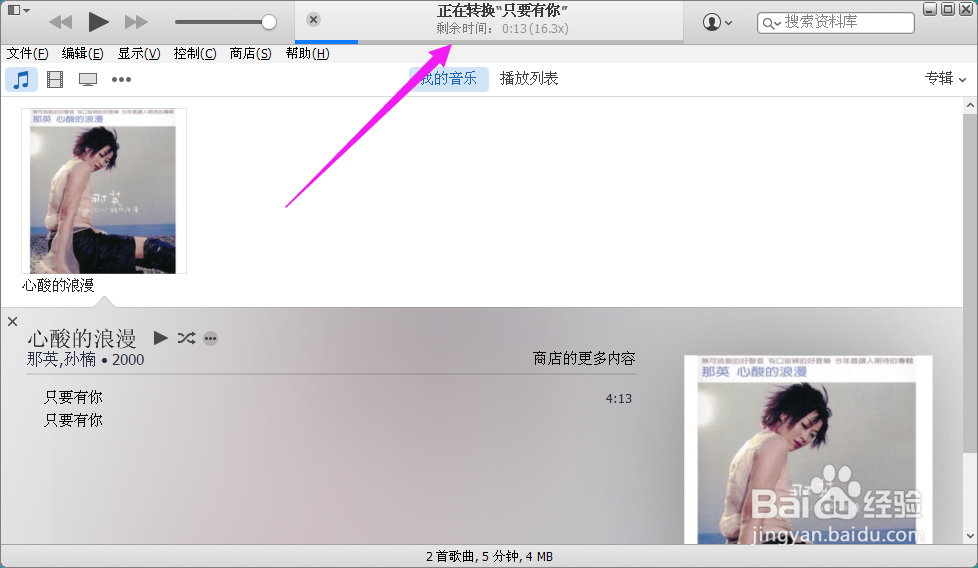Play the 心酸的浪漫 album
978x568 pixels.
point(160,338)
